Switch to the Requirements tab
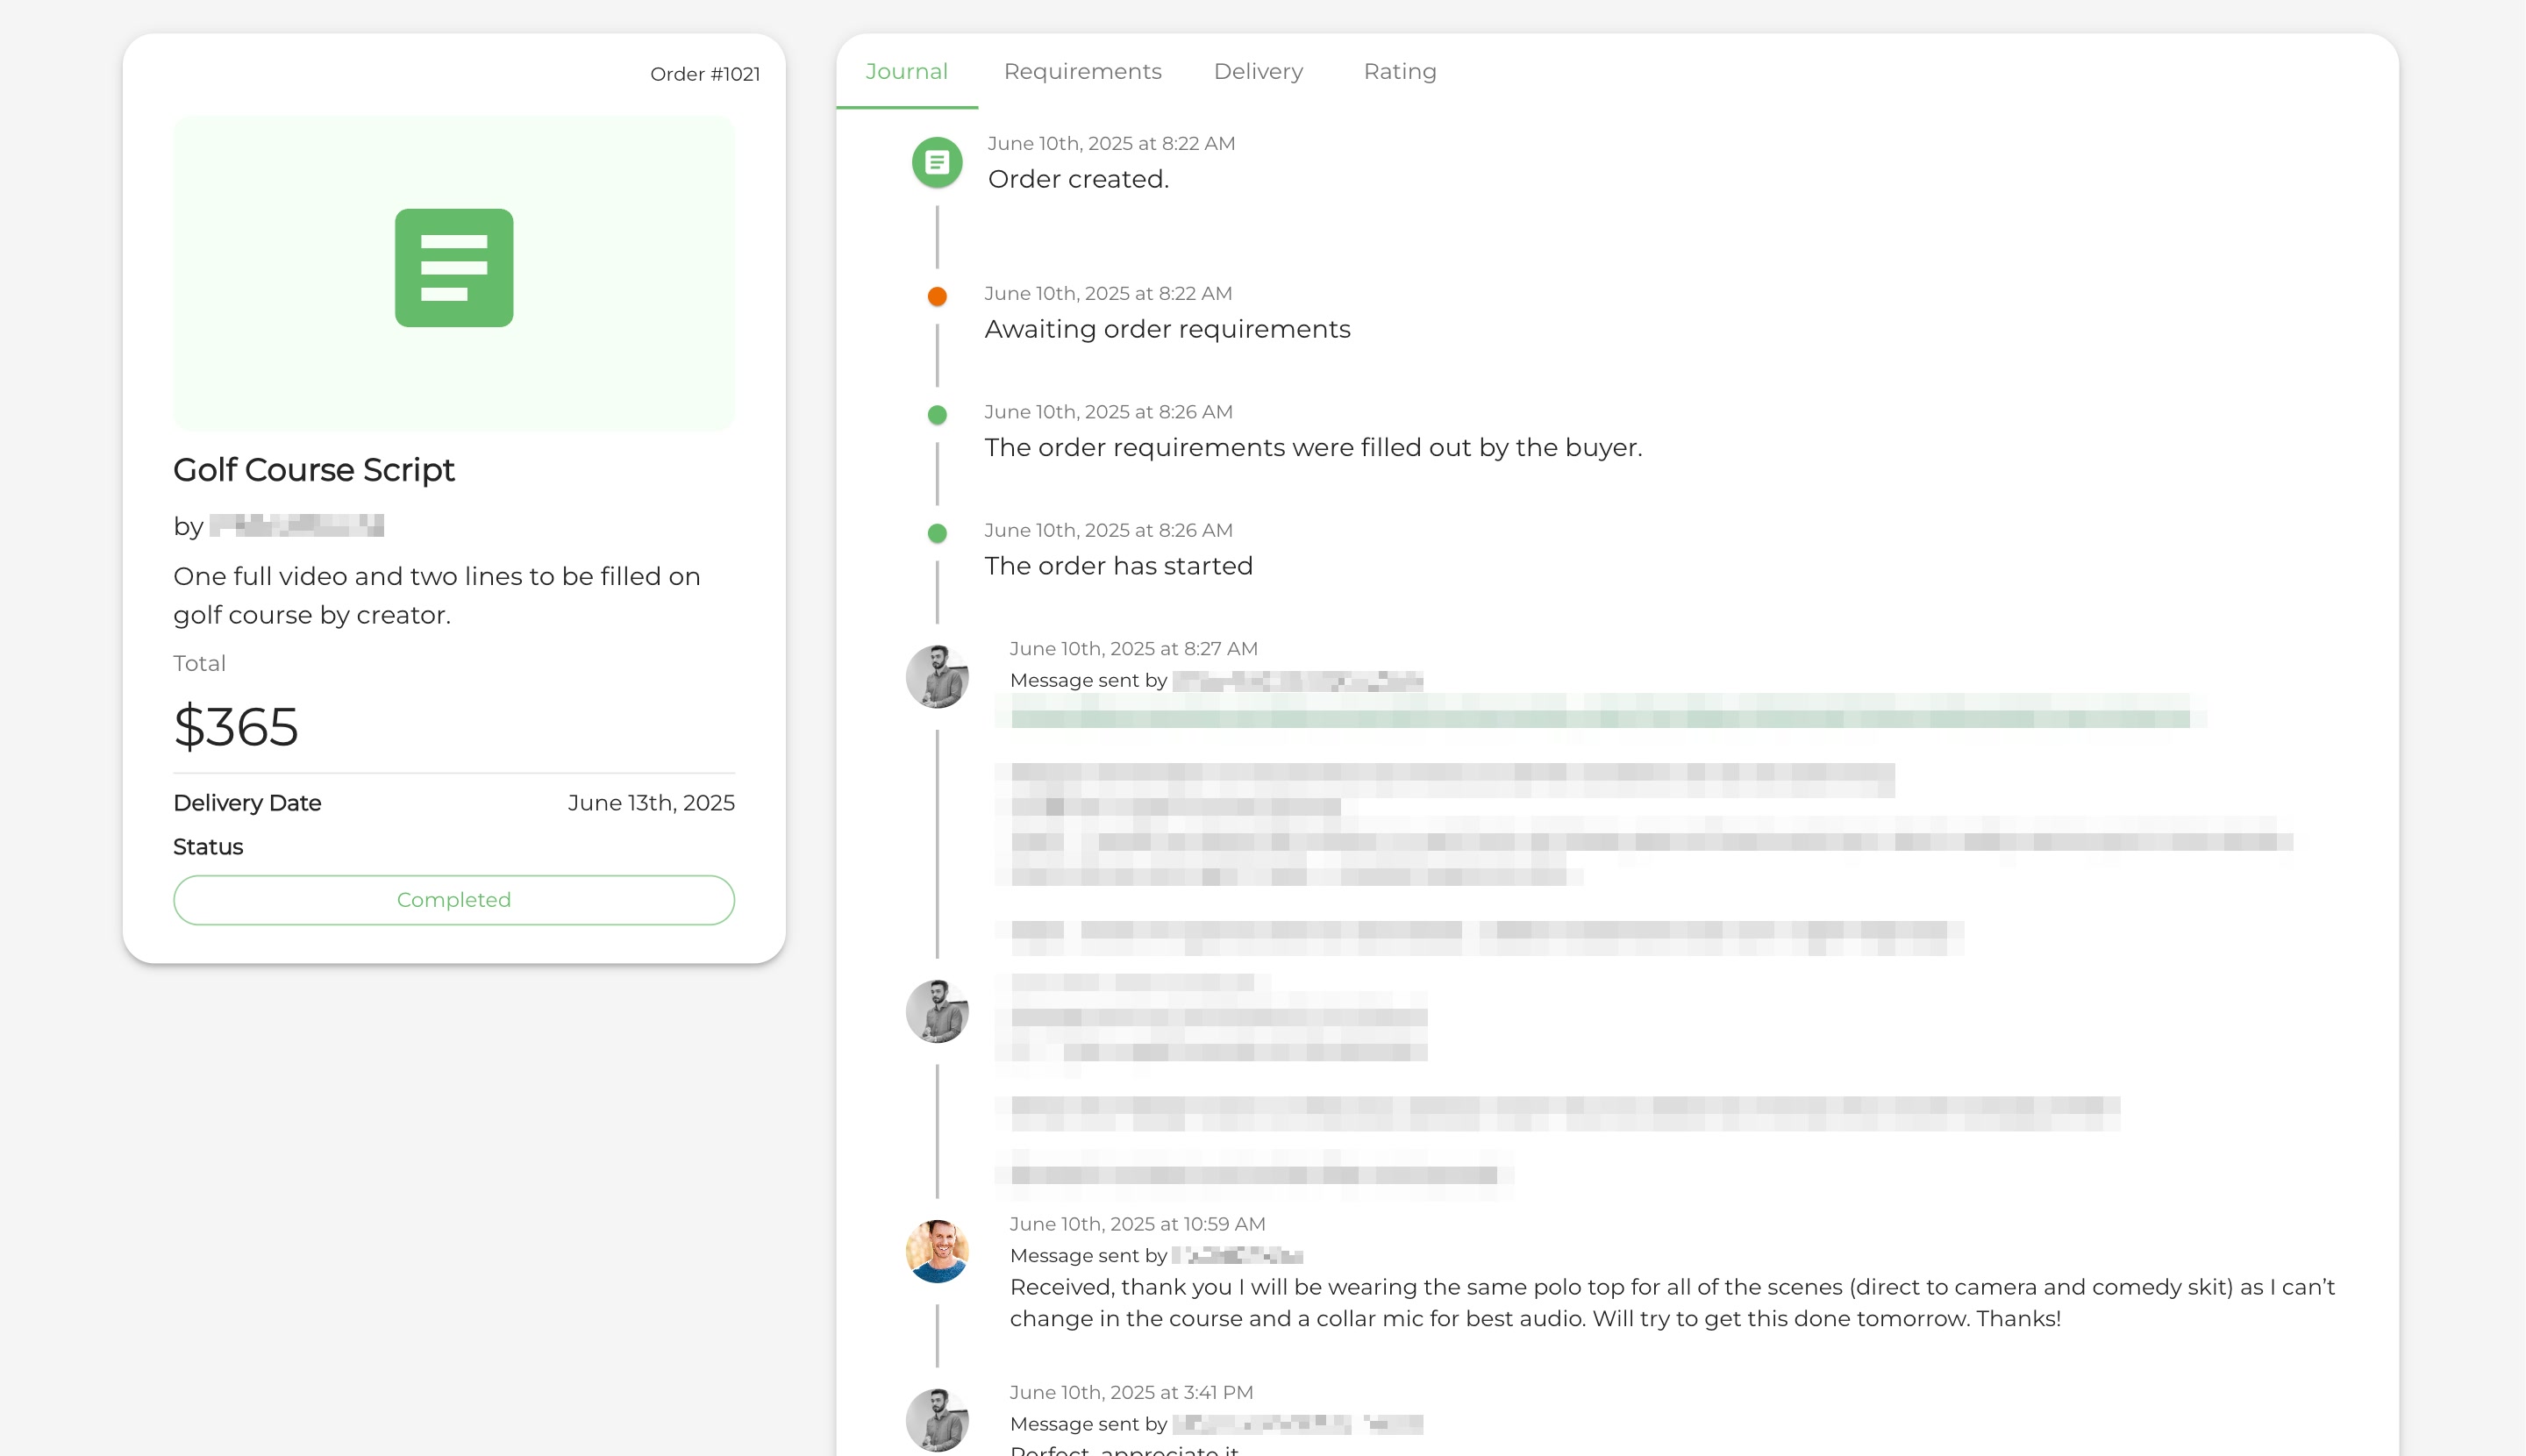The image size is (2526, 1456). (1082, 72)
